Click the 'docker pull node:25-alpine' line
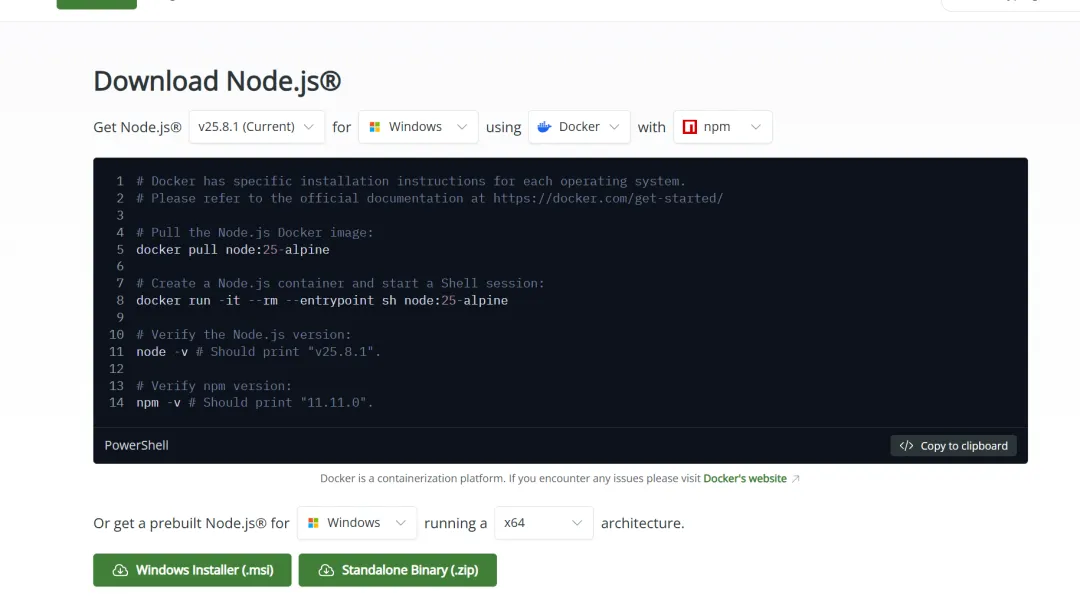The image size is (1080, 612). [233, 249]
